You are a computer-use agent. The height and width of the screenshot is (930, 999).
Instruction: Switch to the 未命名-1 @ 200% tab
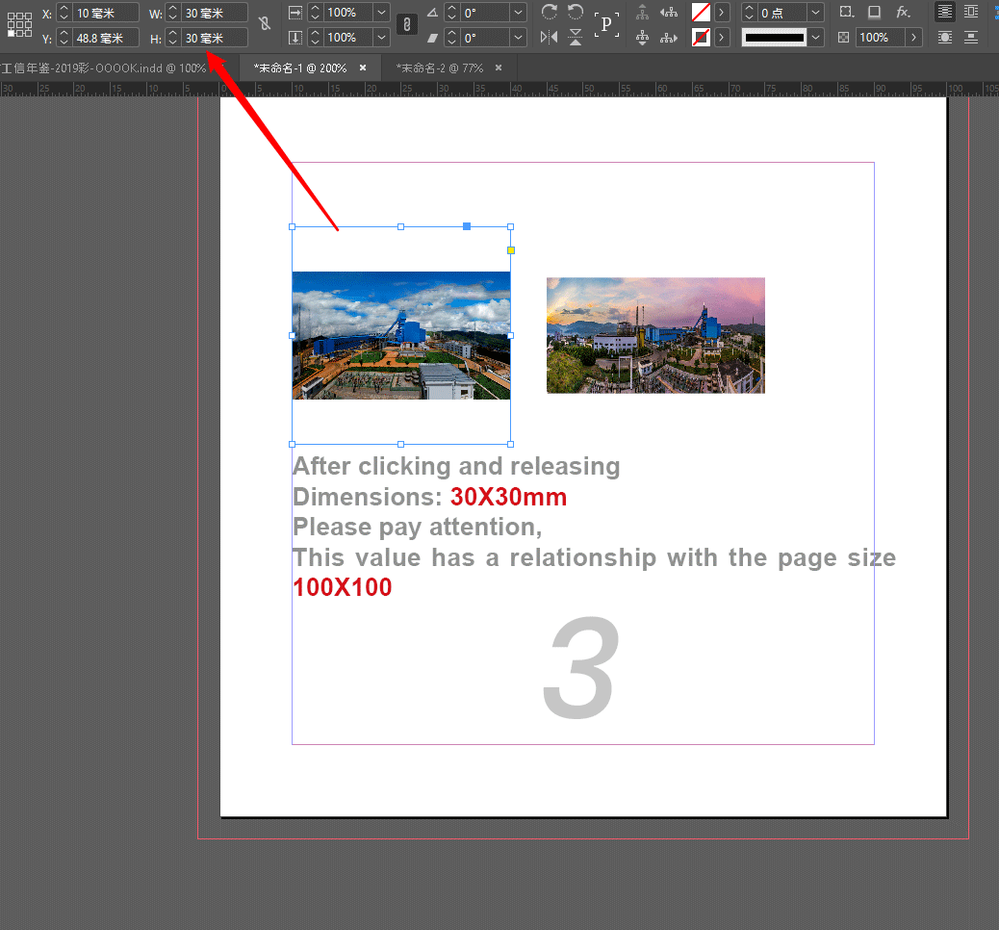click(300, 68)
